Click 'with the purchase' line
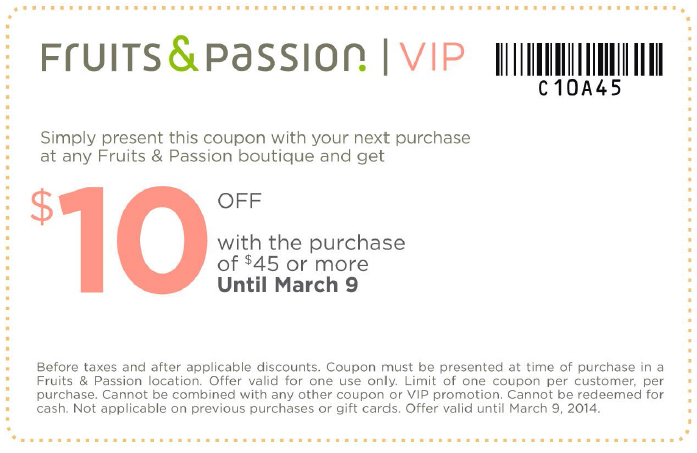The image size is (697, 453). [311, 243]
